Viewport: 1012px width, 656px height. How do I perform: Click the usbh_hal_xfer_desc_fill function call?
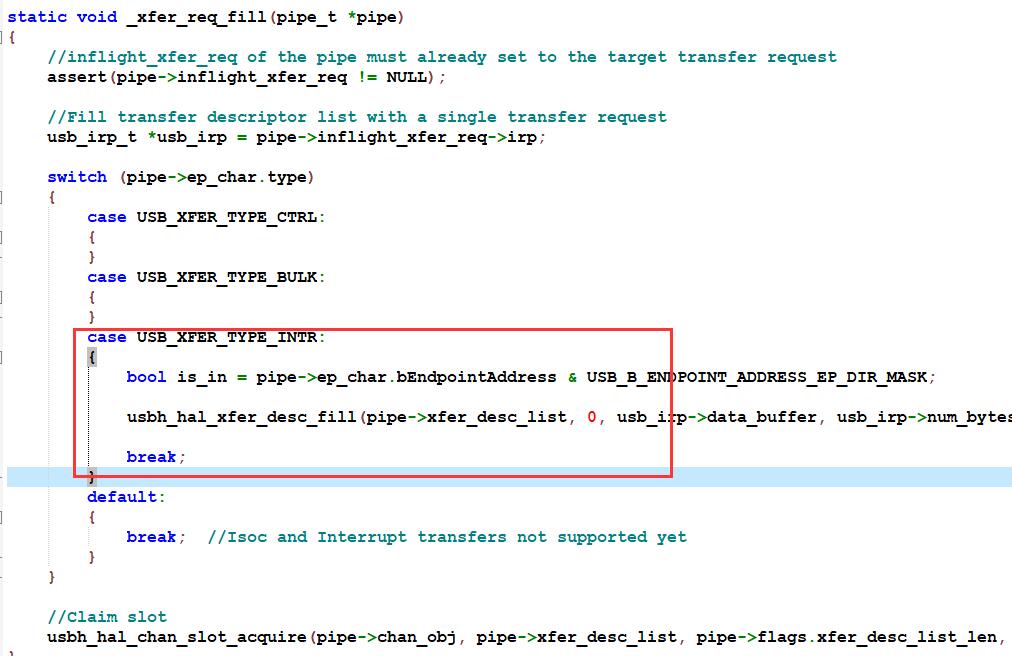pos(241,418)
